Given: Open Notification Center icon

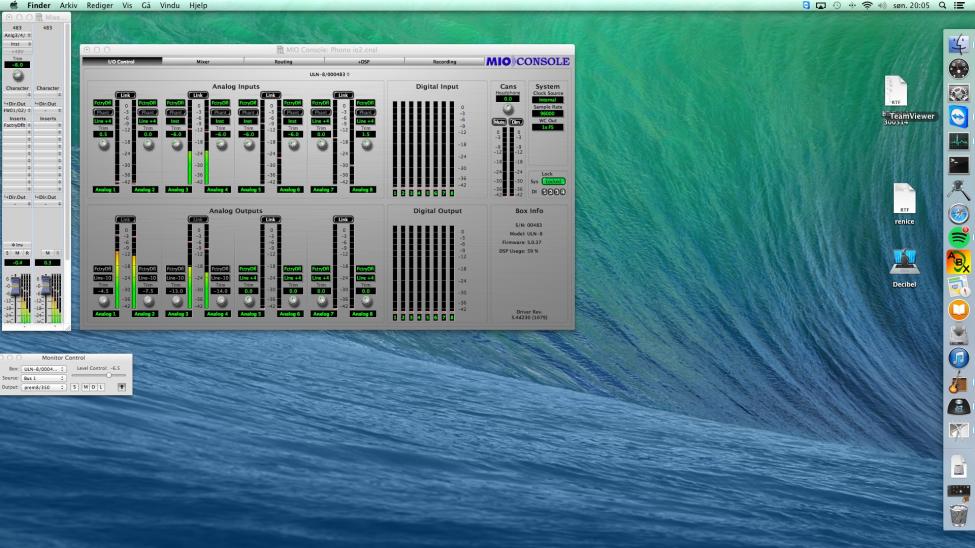Looking at the screenshot, I should pos(959,5).
